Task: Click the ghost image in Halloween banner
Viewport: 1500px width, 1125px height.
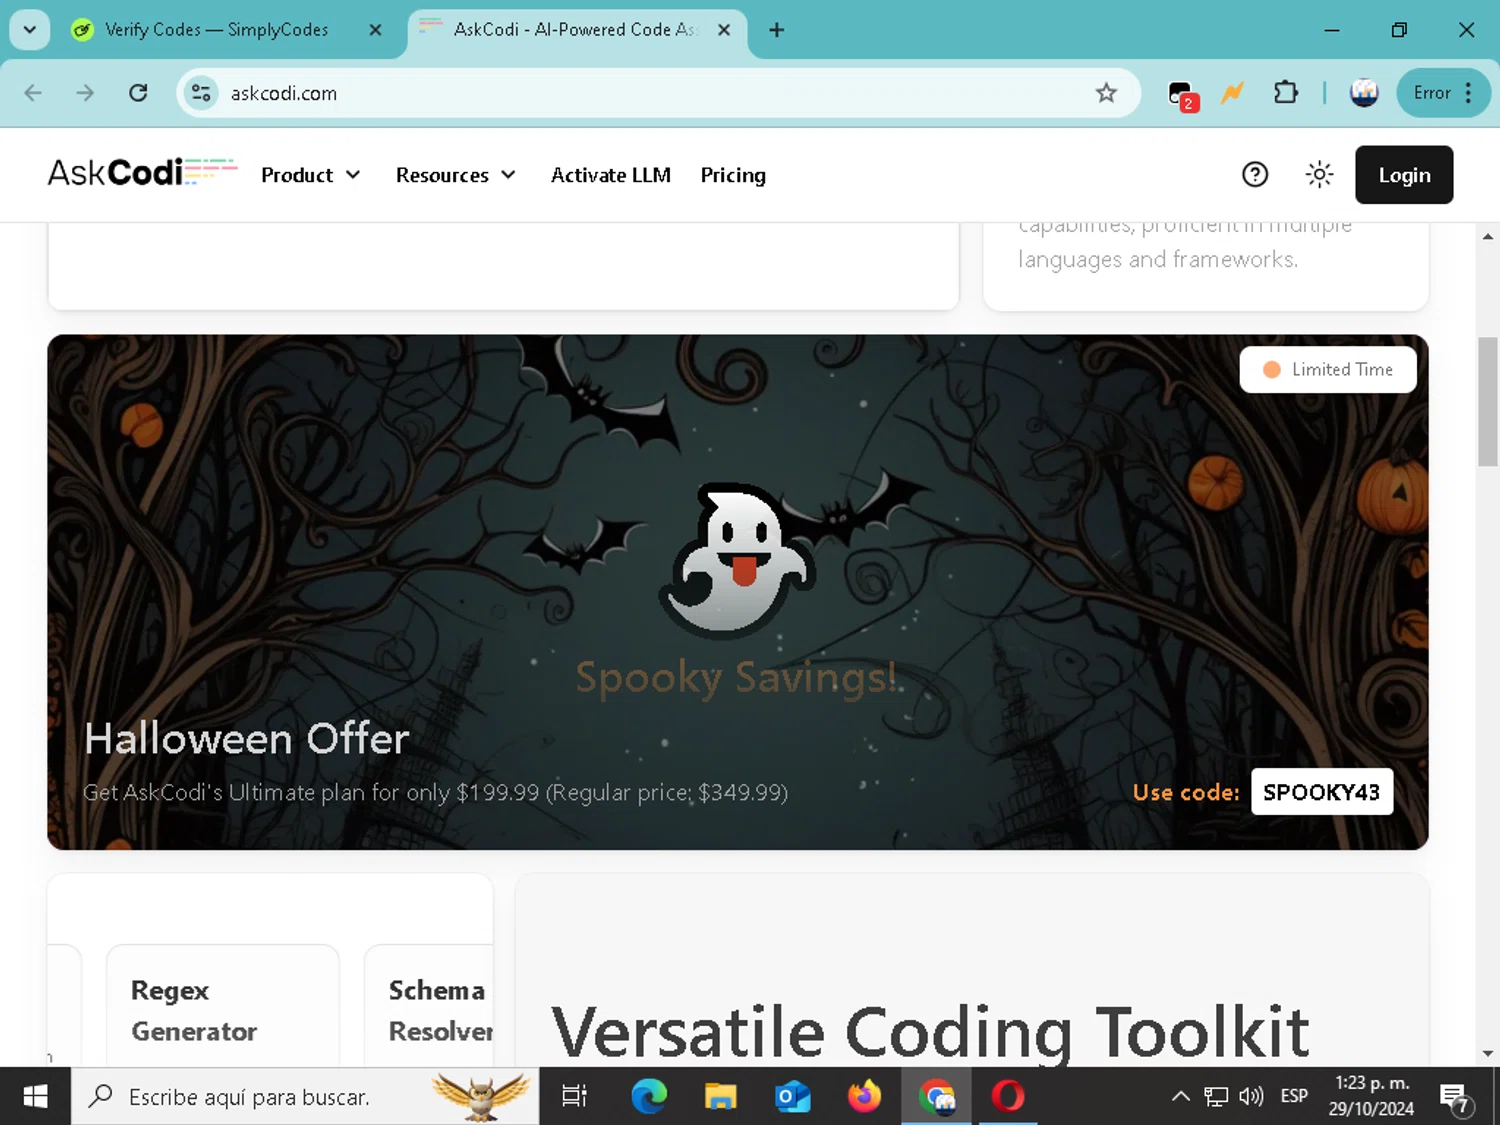Action: [x=737, y=562]
